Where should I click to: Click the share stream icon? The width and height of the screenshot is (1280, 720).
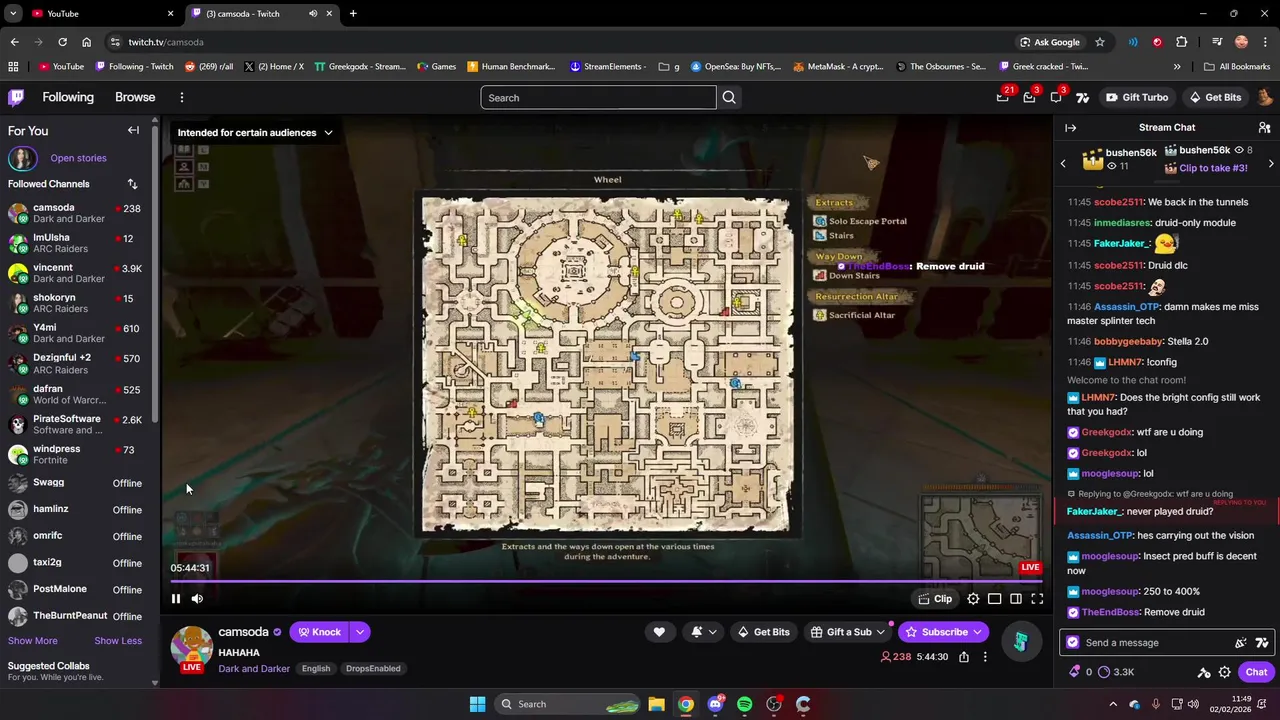tap(963, 657)
